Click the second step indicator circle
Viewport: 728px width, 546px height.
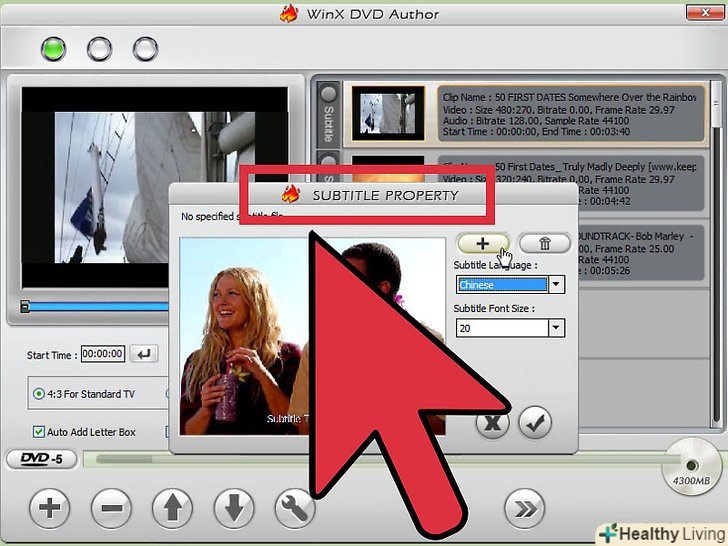(x=99, y=49)
